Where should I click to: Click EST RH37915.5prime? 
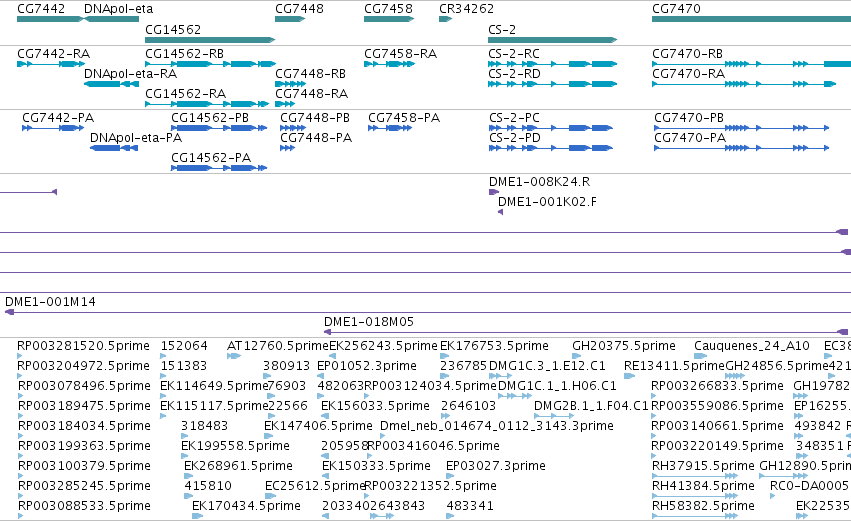[703, 466]
